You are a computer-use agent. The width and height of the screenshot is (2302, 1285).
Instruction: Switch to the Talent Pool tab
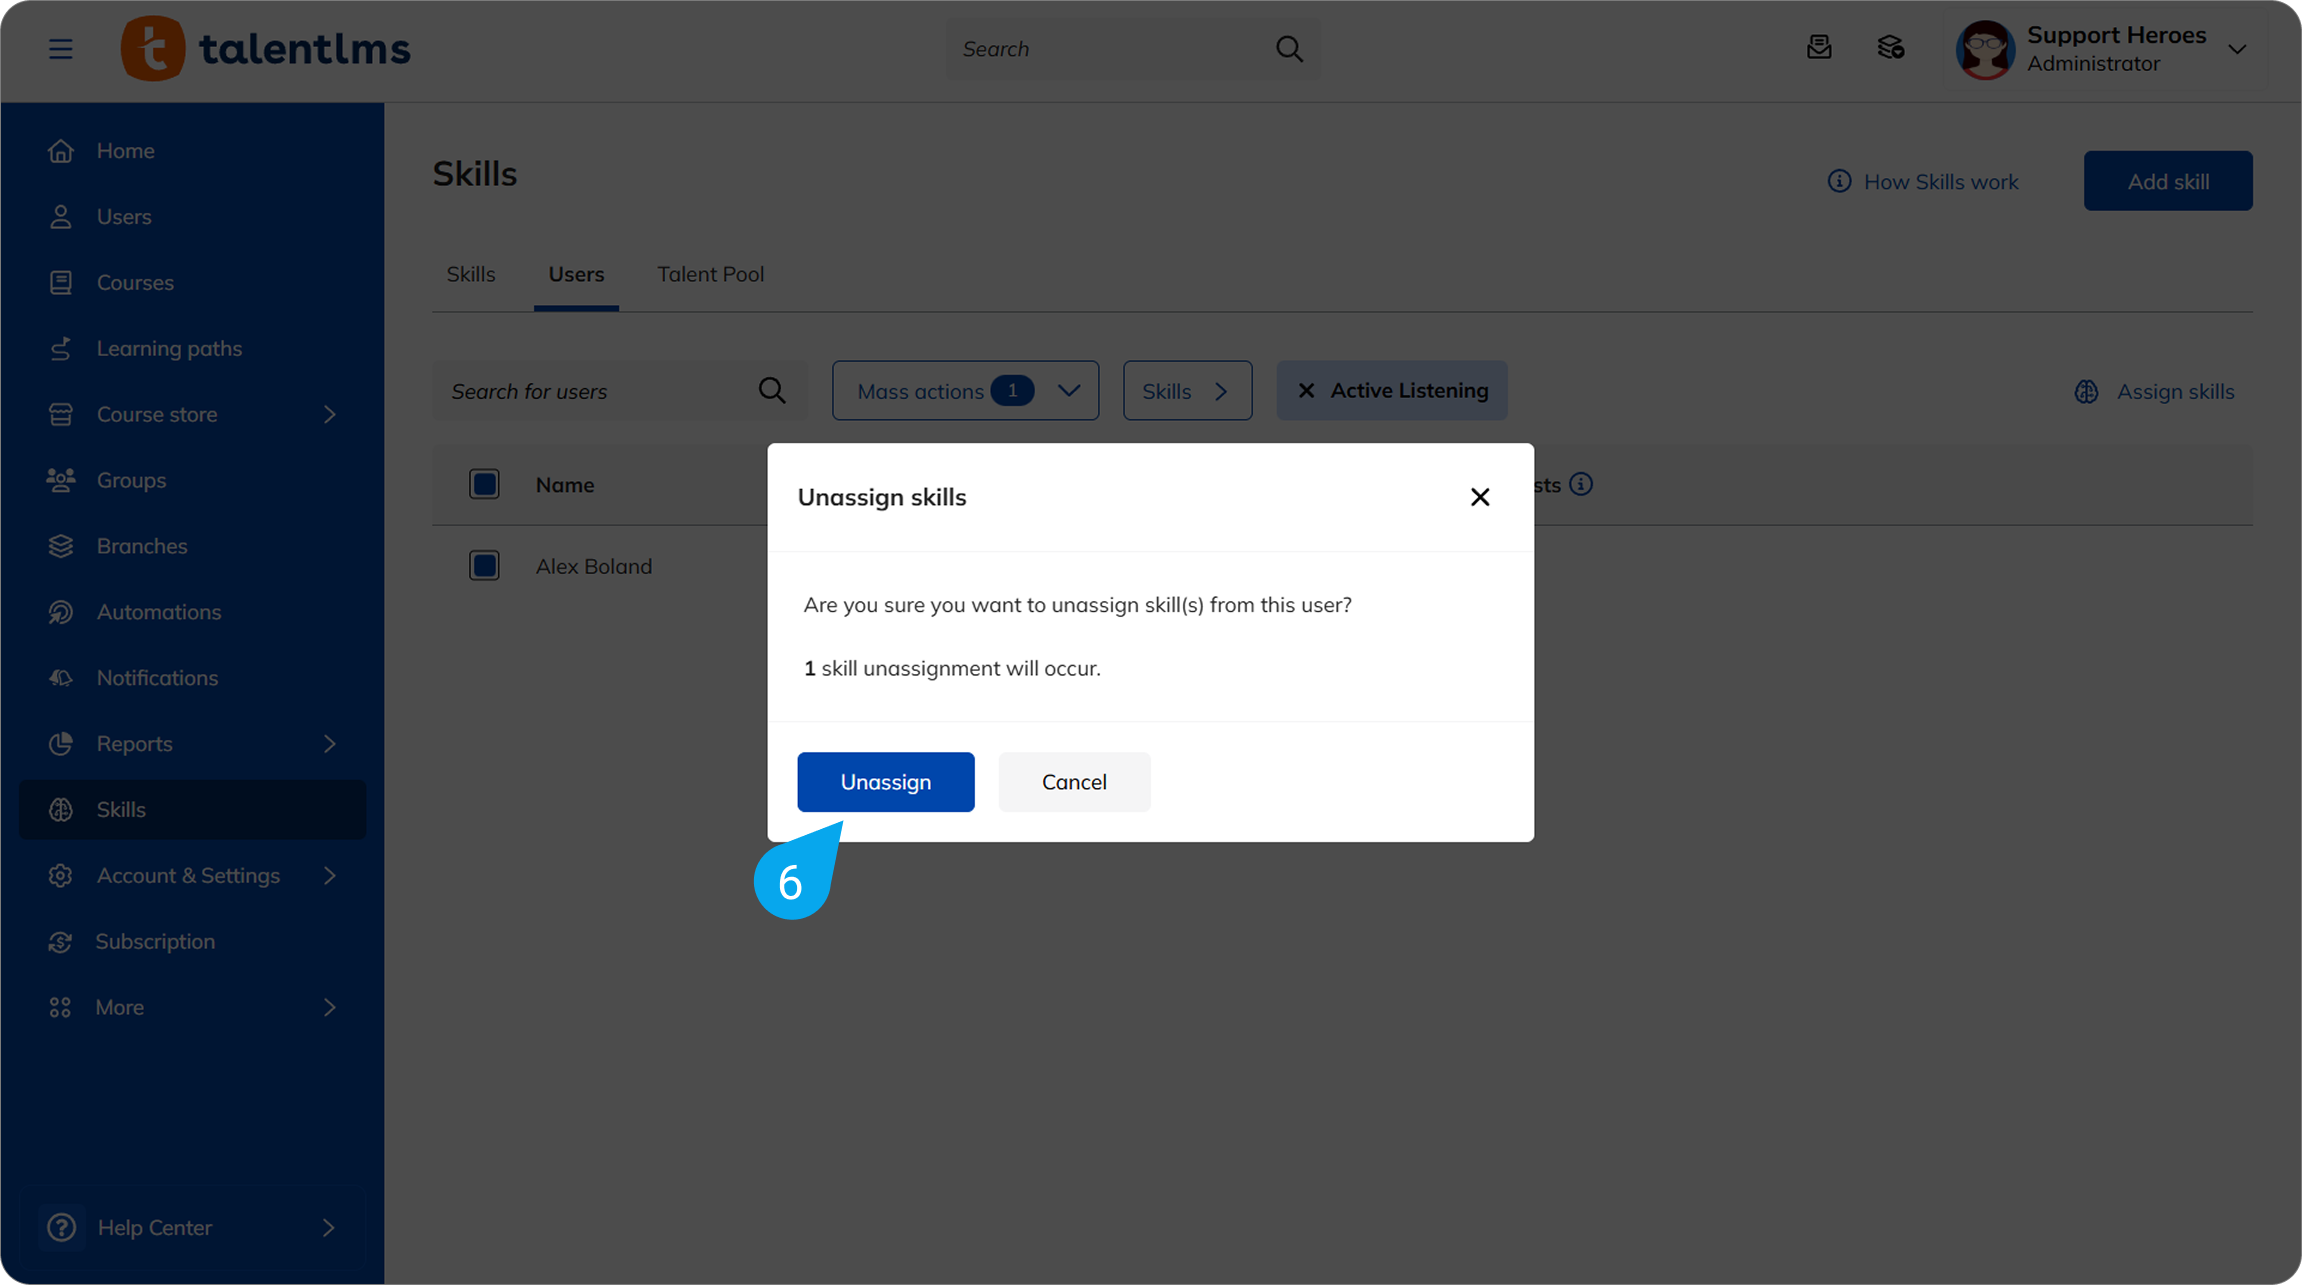coord(710,274)
